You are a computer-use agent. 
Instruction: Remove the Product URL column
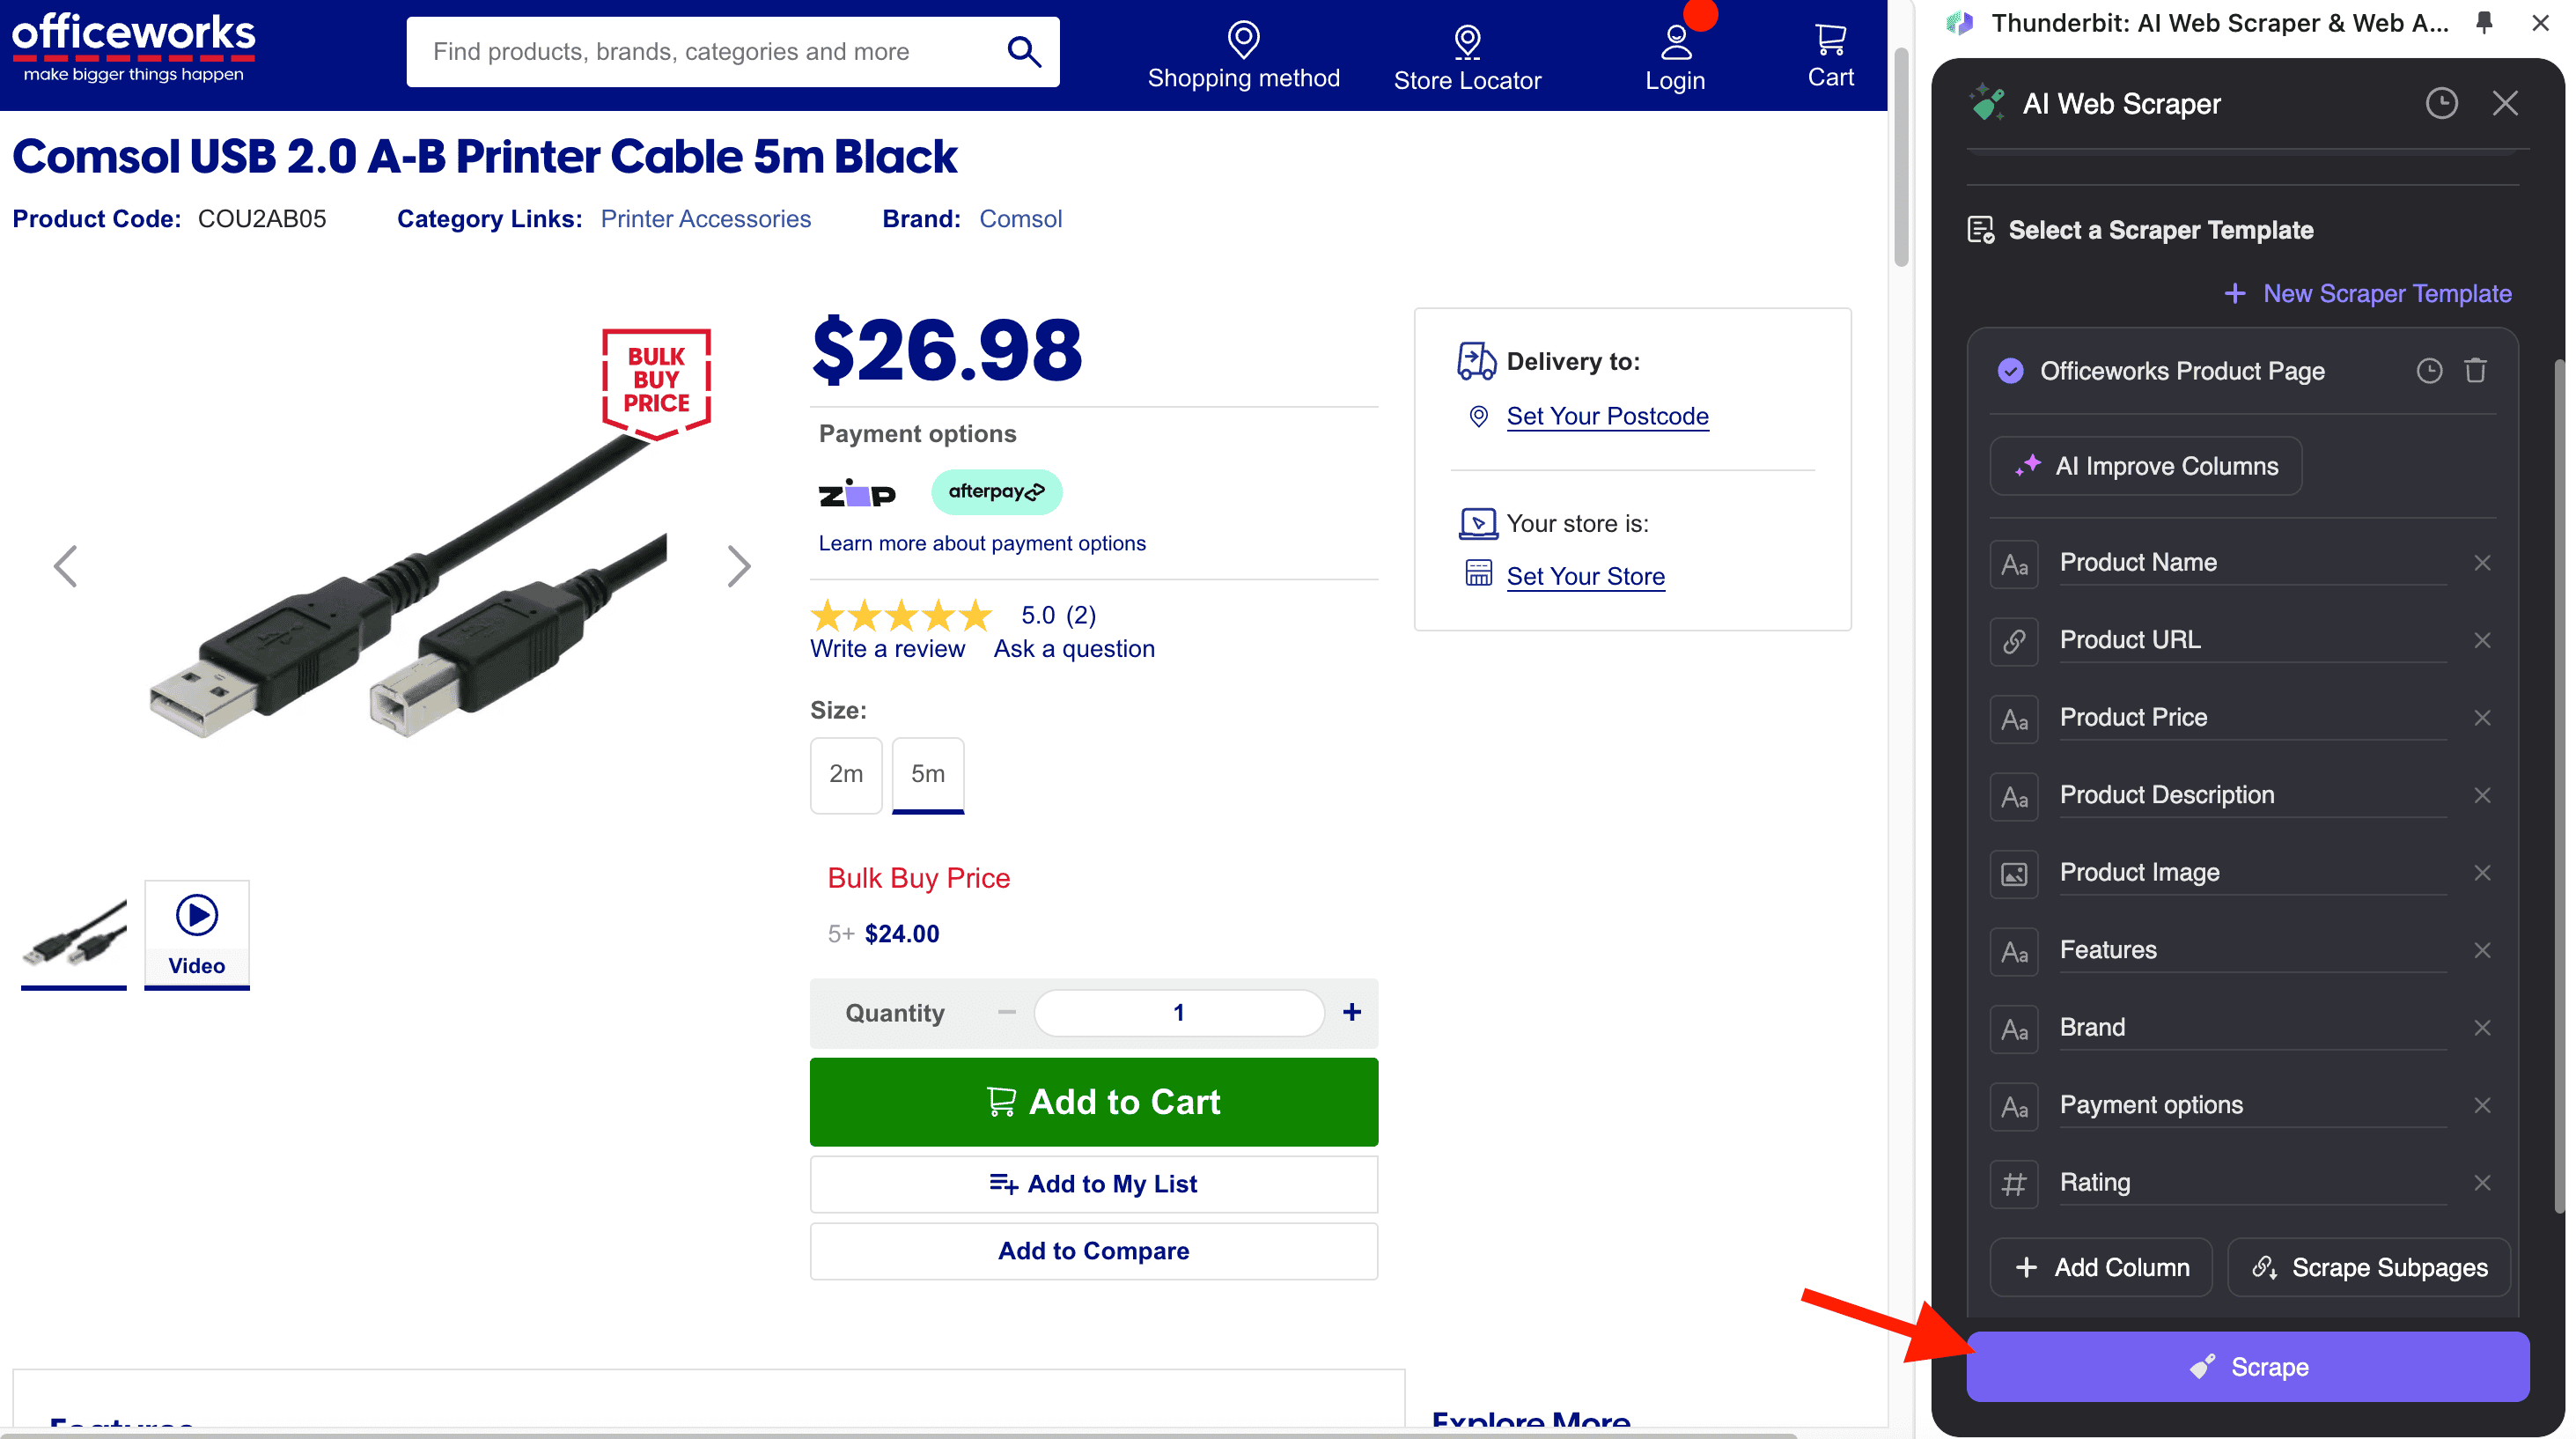2482,640
